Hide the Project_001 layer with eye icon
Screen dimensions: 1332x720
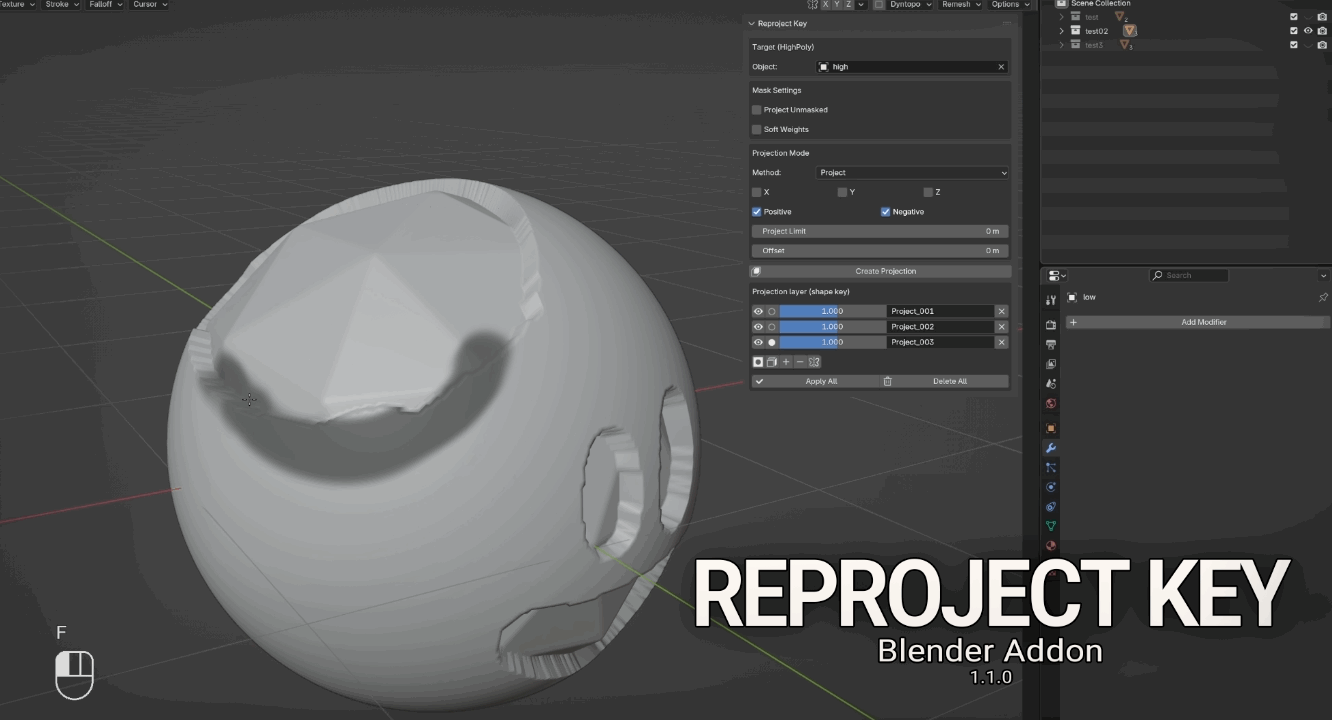tap(758, 311)
